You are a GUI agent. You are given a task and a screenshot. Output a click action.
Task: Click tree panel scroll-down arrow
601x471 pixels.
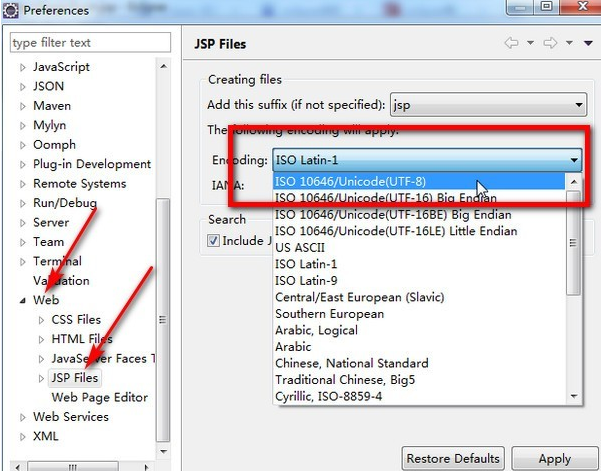click(163, 451)
